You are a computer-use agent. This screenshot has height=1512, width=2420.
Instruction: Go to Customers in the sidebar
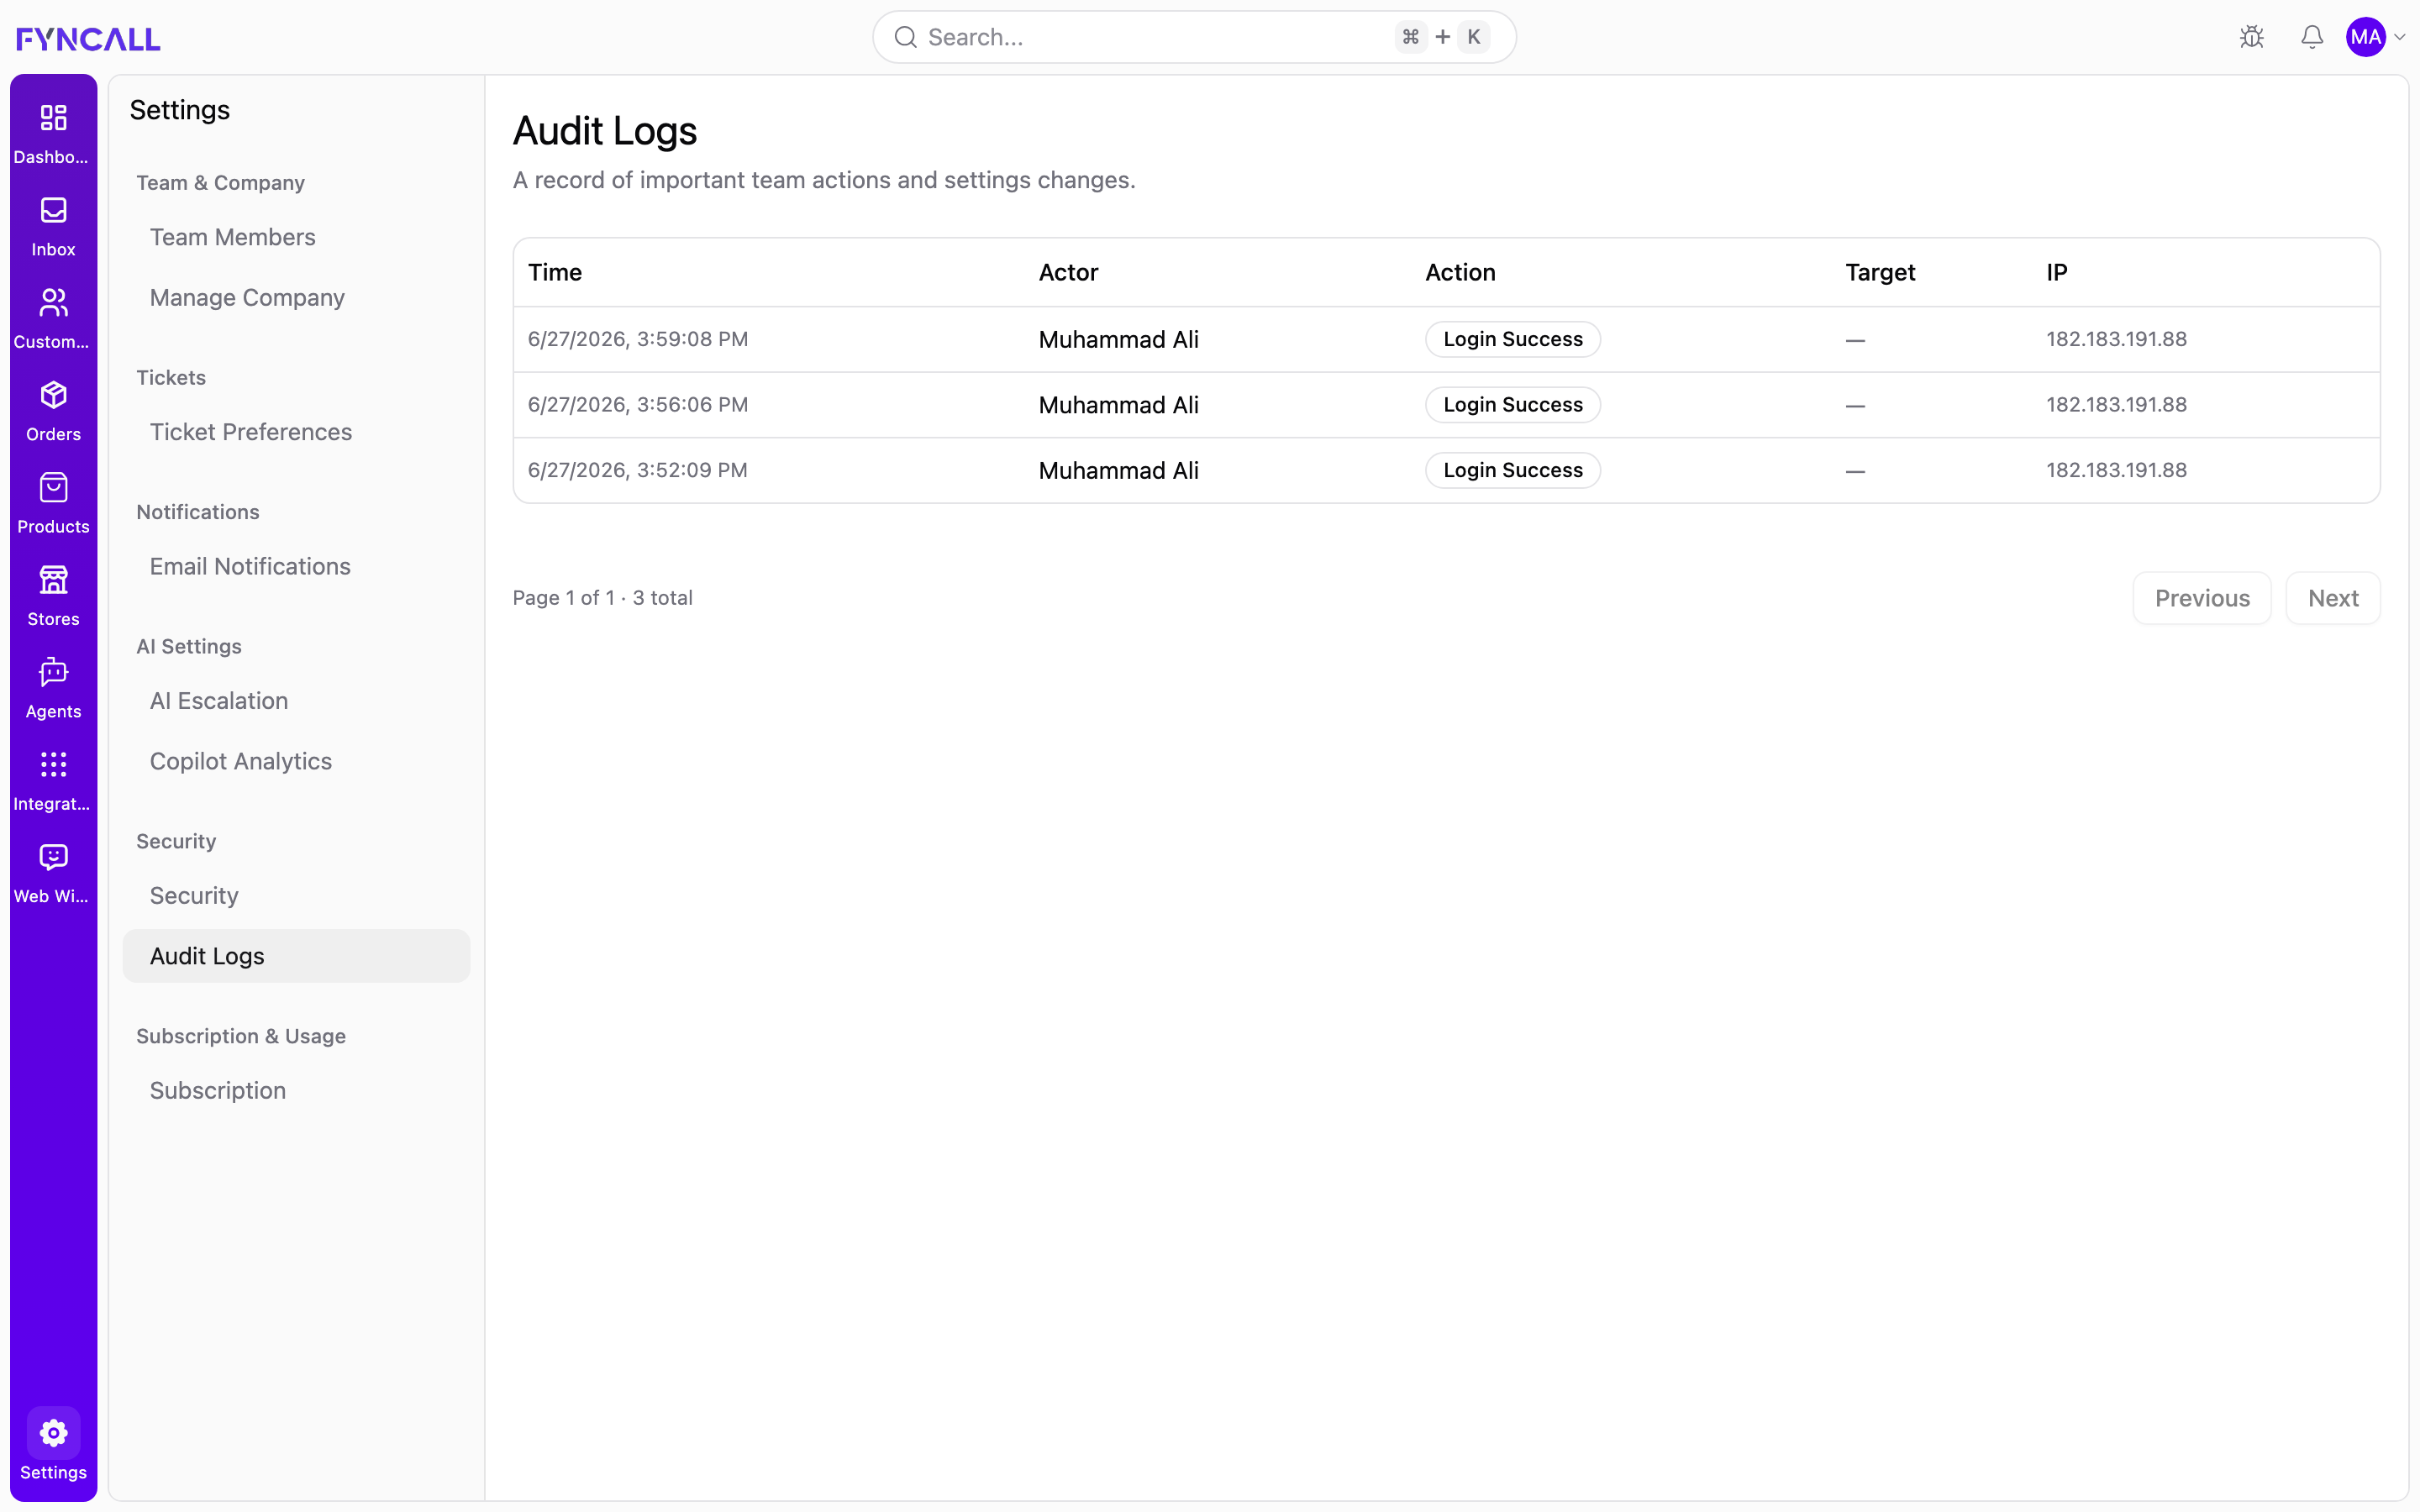tap(53, 303)
